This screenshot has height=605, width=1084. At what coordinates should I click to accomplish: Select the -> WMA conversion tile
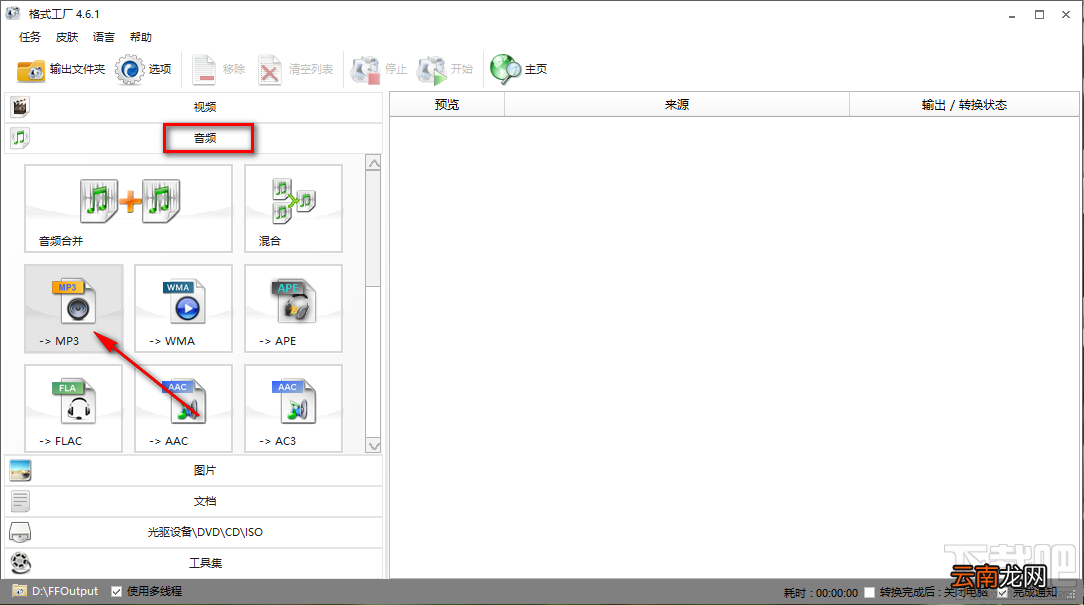(x=183, y=308)
